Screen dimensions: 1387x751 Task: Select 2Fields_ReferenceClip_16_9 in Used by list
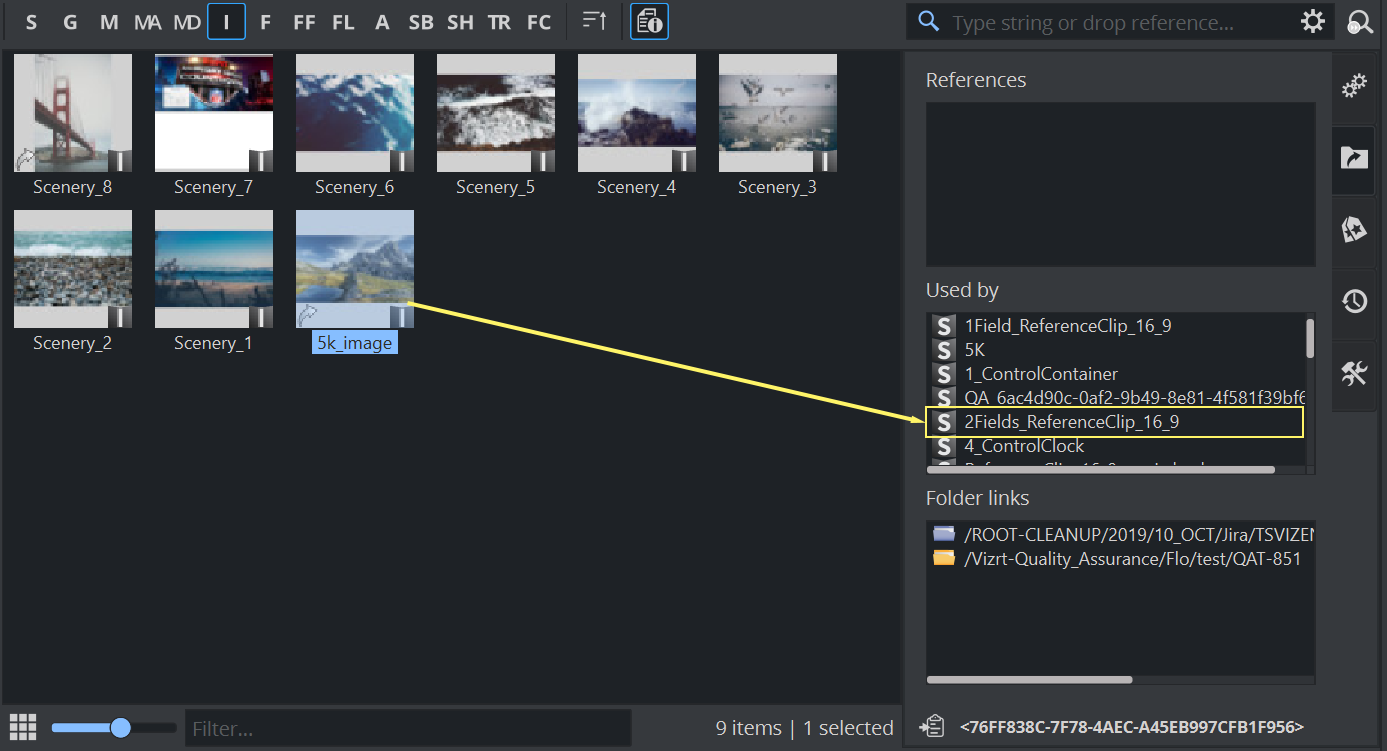1071,422
